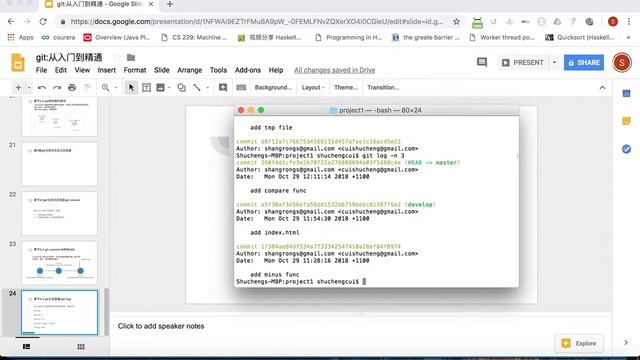Click the Redo arrow in toolbar

pos(57,87)
